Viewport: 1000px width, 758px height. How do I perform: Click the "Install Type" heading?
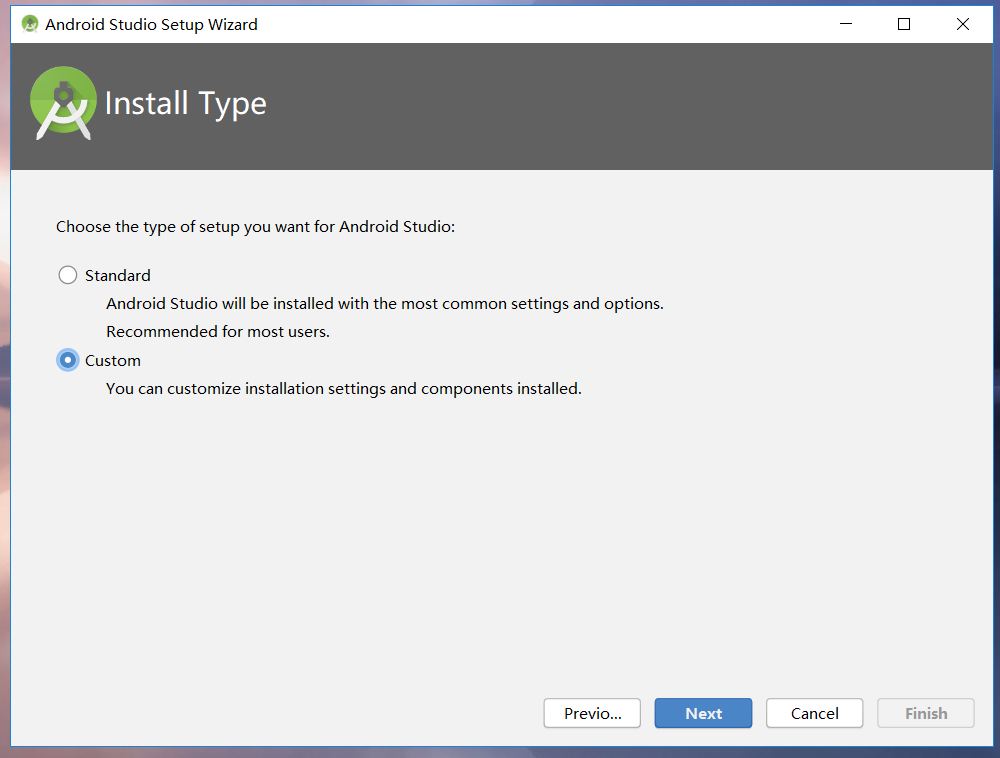click(186, 103)
